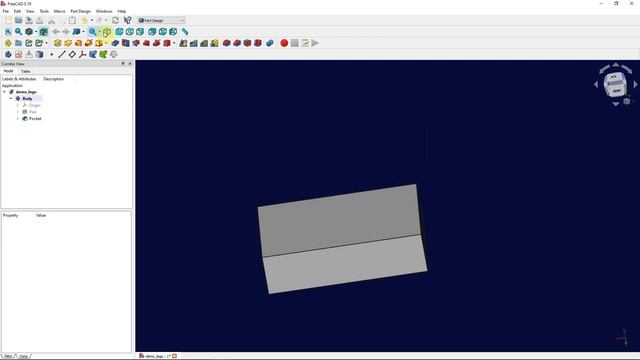
Task: Open the Additive Primitive dropdown arrow
Action: tap(106, 43)
